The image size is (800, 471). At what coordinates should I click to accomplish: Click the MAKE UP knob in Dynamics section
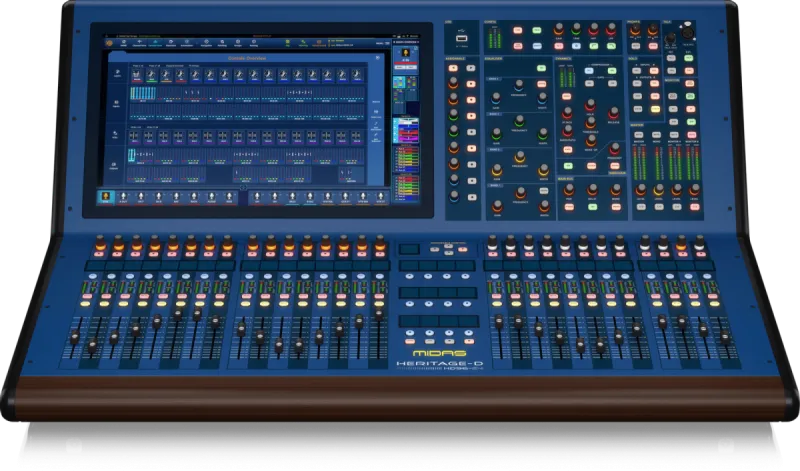point(591,140)
